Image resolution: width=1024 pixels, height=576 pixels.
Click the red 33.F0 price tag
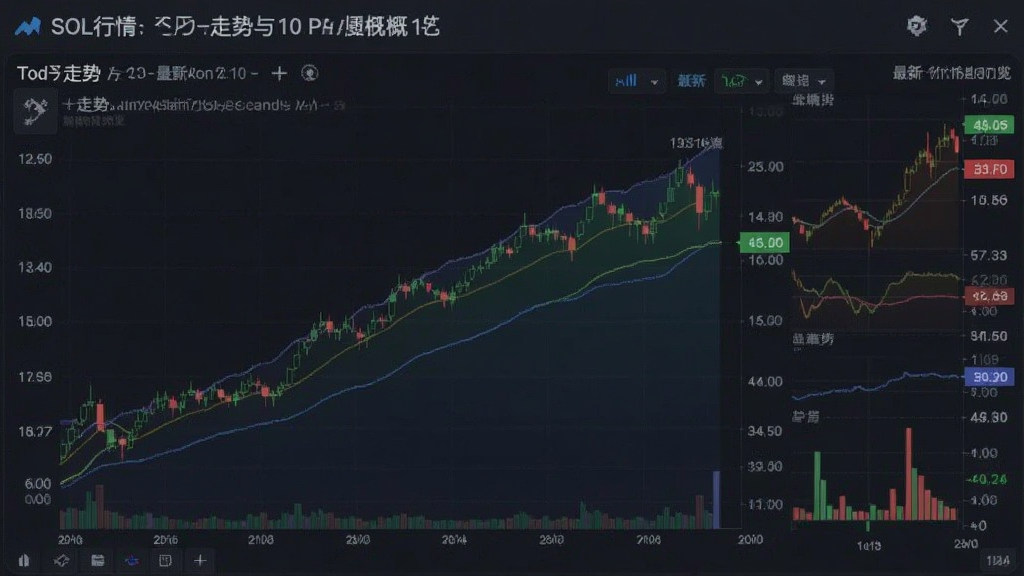(989, 169)
